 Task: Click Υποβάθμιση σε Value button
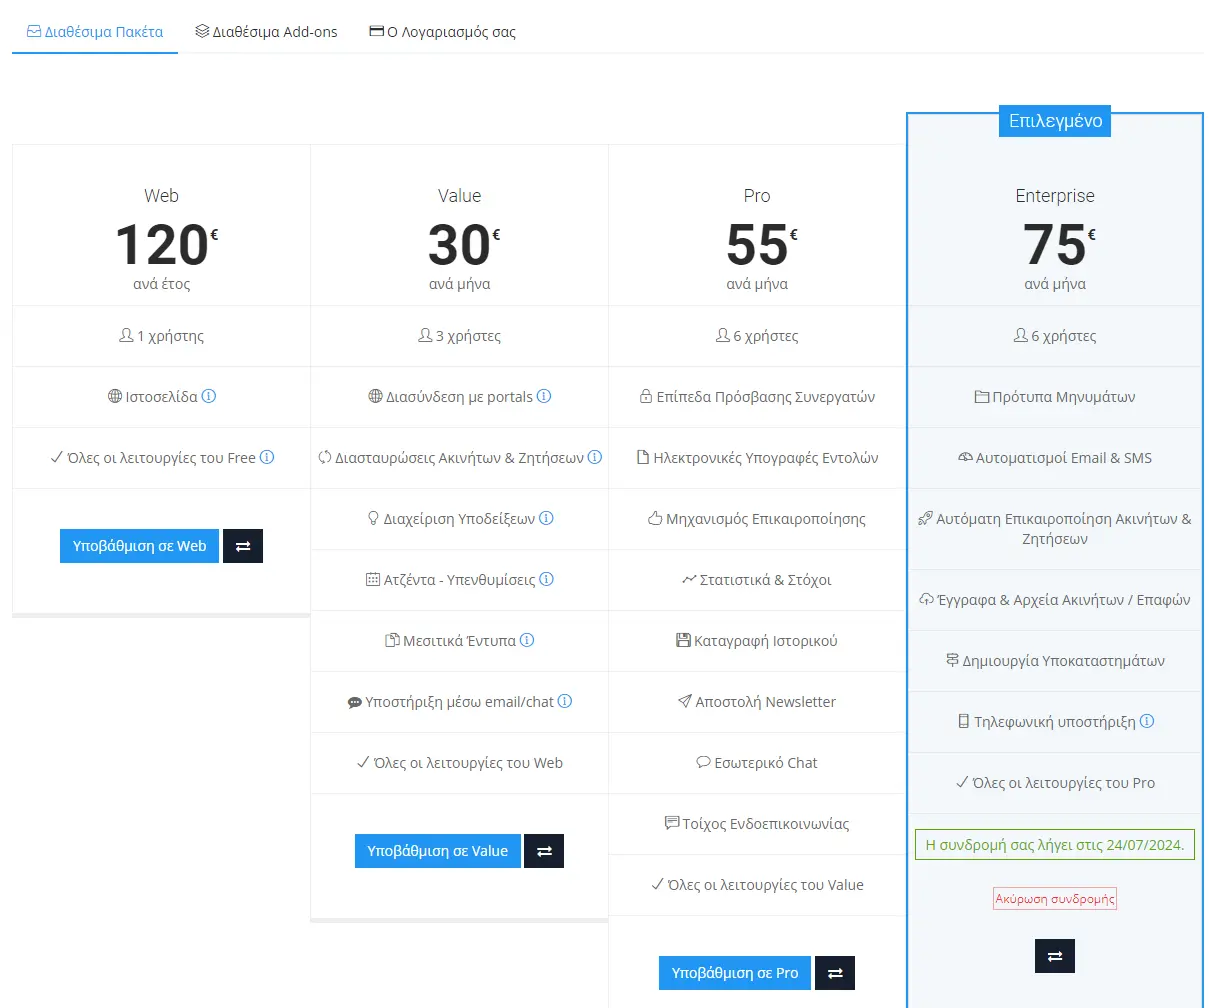437,851
